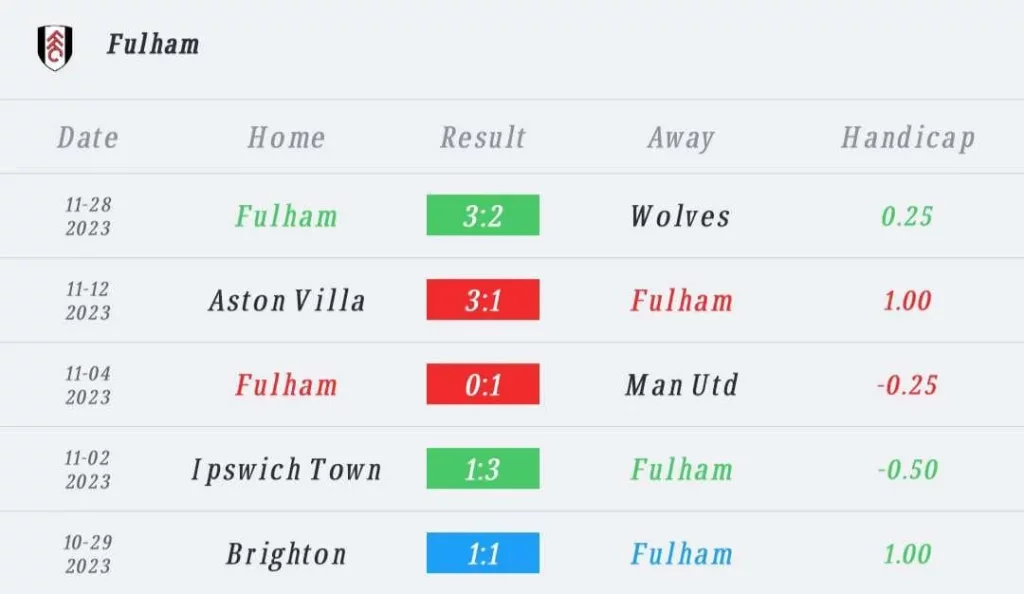The image size is (1024, 594).
Task: Click the Fulham club crest icon
Action: tap(54, 46)
